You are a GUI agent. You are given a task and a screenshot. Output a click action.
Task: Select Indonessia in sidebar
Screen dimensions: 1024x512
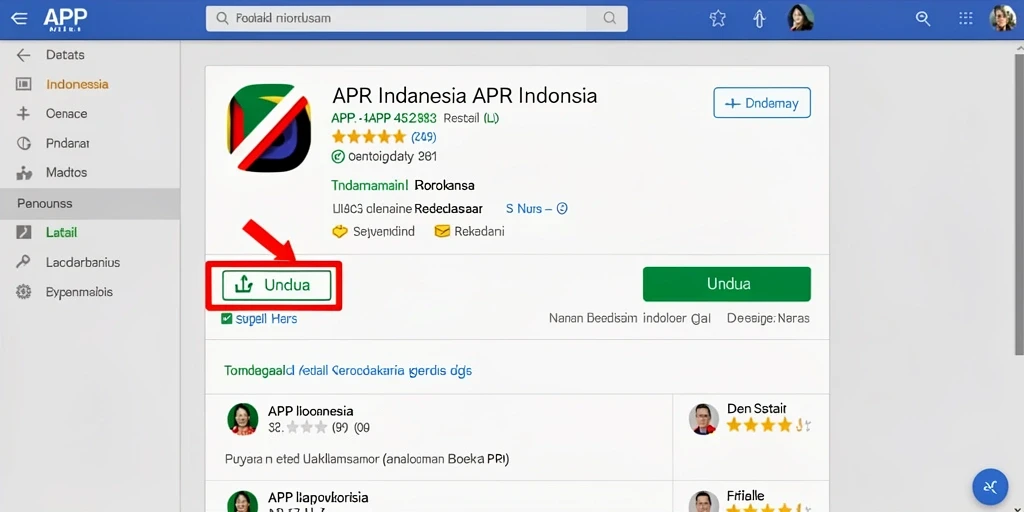coord(77,84)
